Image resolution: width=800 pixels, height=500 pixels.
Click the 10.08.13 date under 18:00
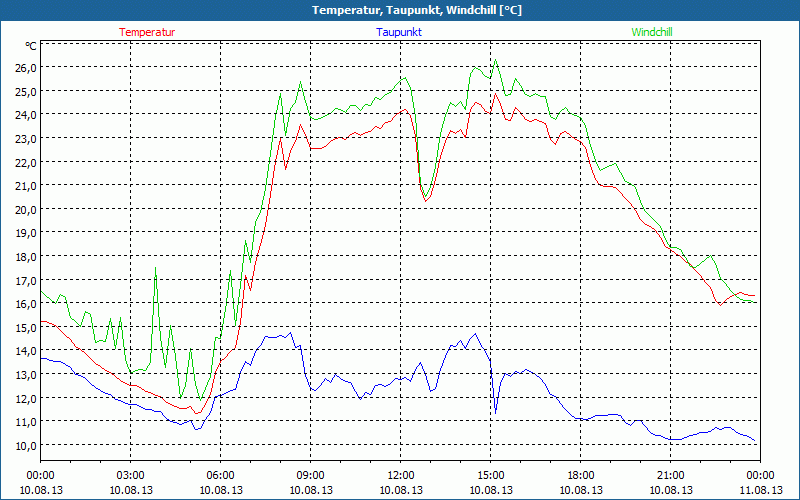click(581, 490)
